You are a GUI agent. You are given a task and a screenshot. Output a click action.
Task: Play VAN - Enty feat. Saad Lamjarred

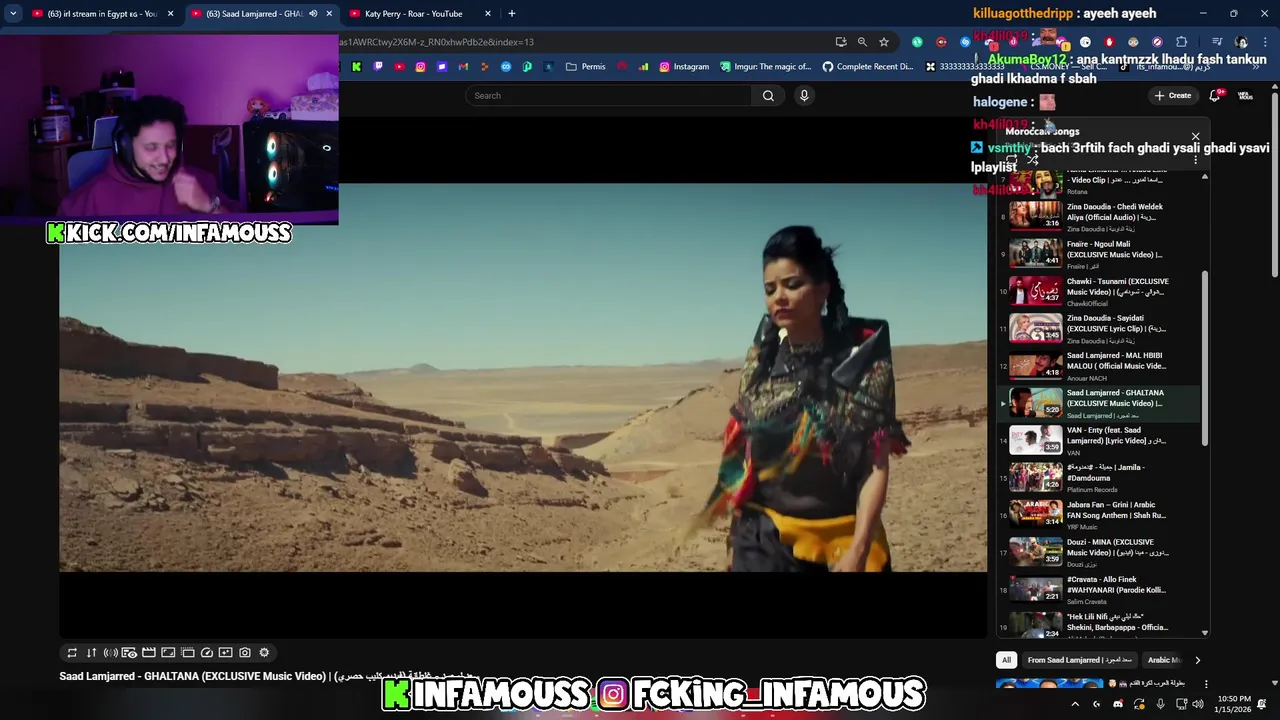[1098, 440]
